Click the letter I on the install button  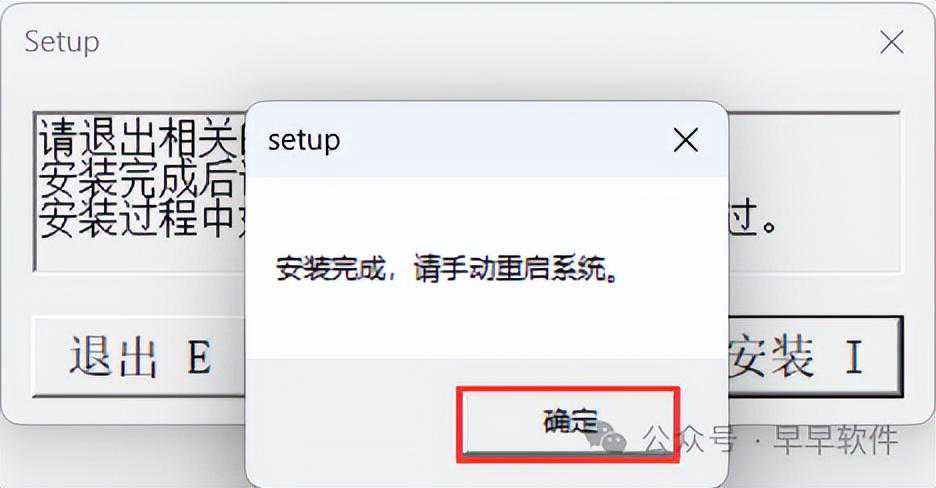tap(855, 357)
